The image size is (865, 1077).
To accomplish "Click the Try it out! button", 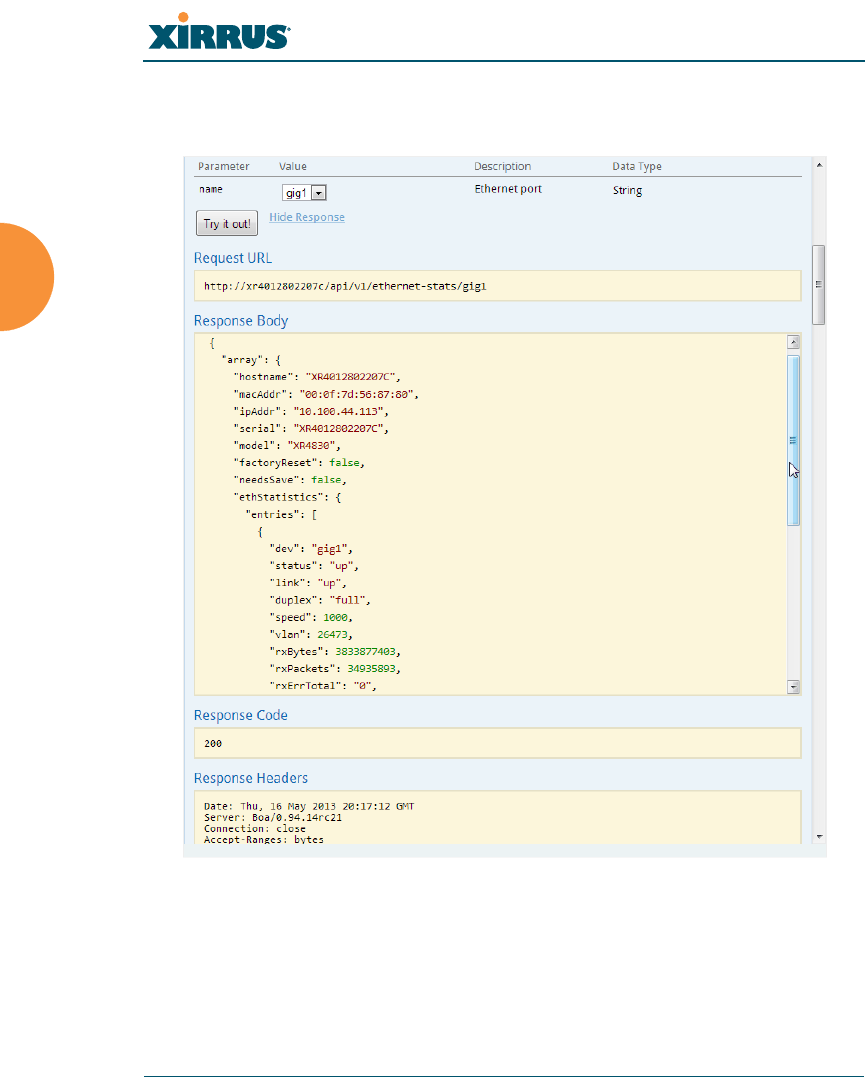I will [227, 223].
